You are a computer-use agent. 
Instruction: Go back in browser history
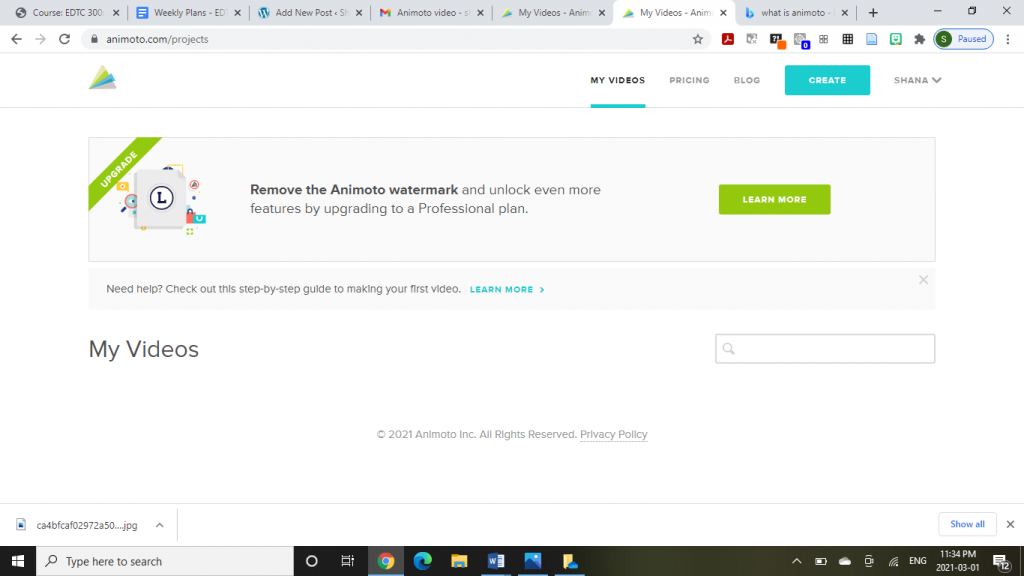click(16, 39)
